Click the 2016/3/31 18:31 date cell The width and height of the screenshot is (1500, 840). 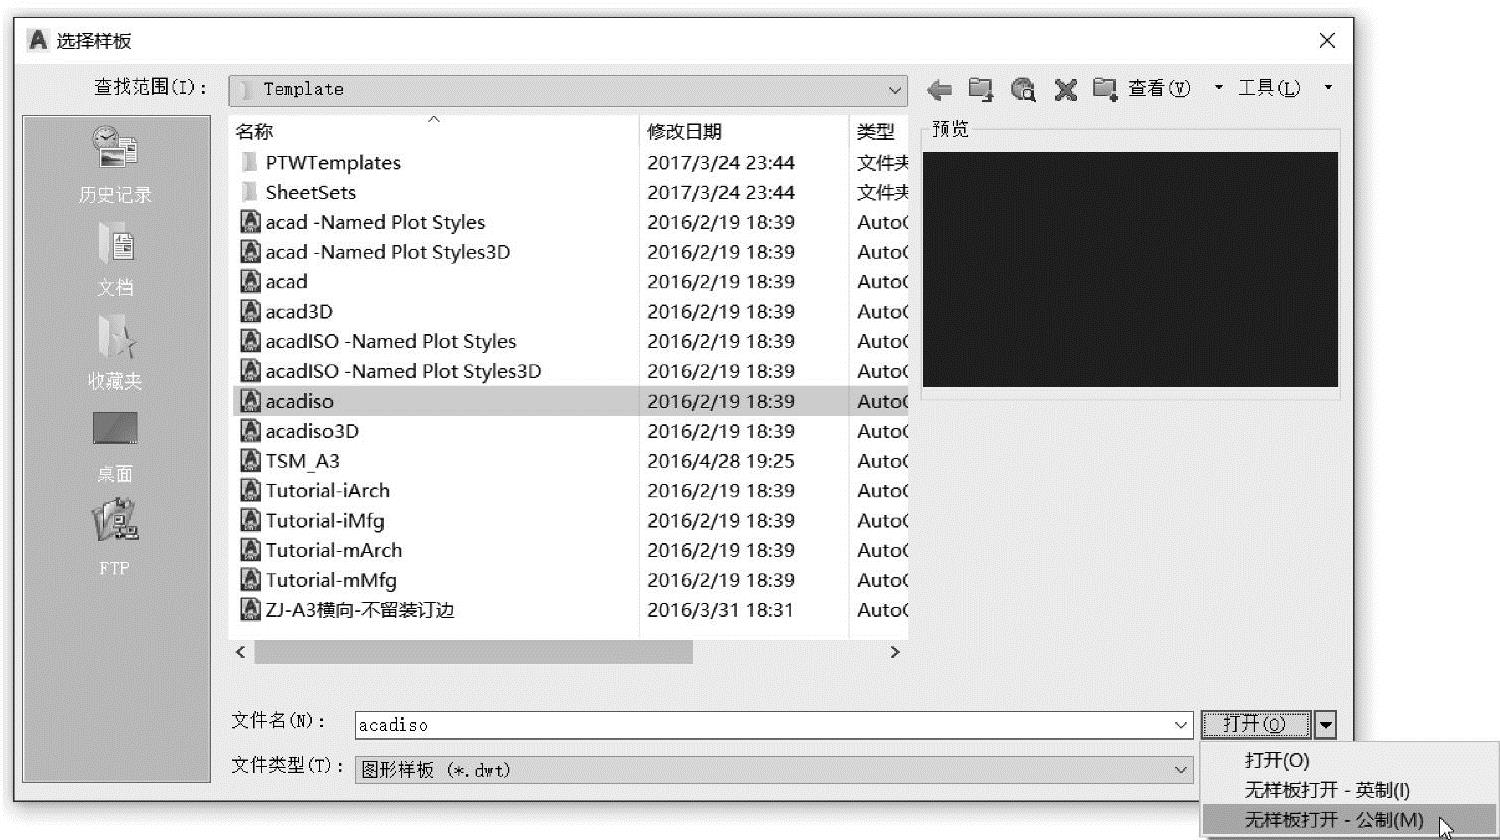pyautogui.click(x=721, y=610)
